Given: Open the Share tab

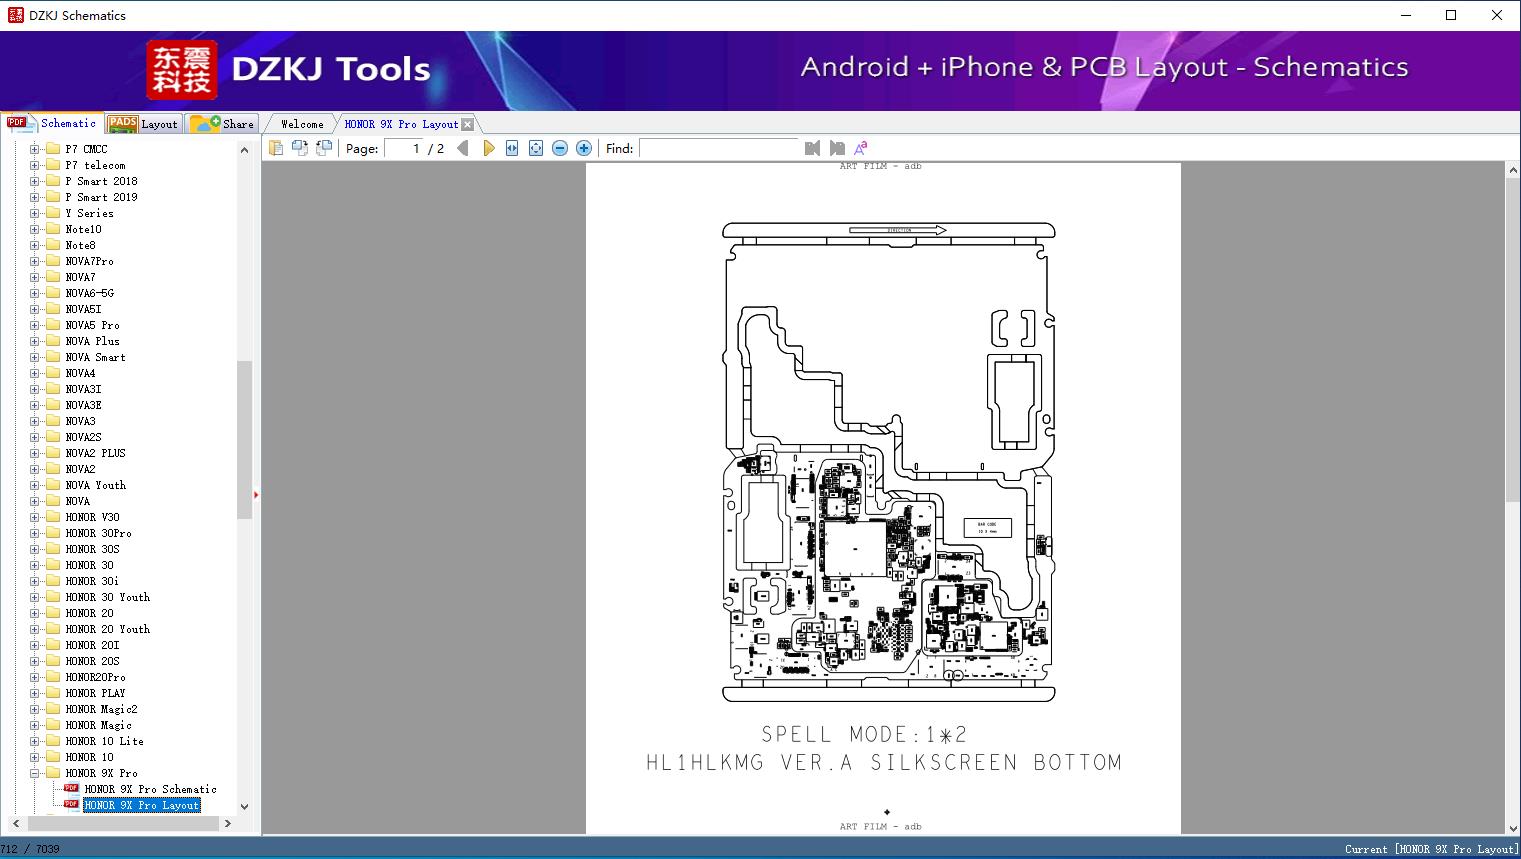Looking at the screenshot, I should click(223, 124).
